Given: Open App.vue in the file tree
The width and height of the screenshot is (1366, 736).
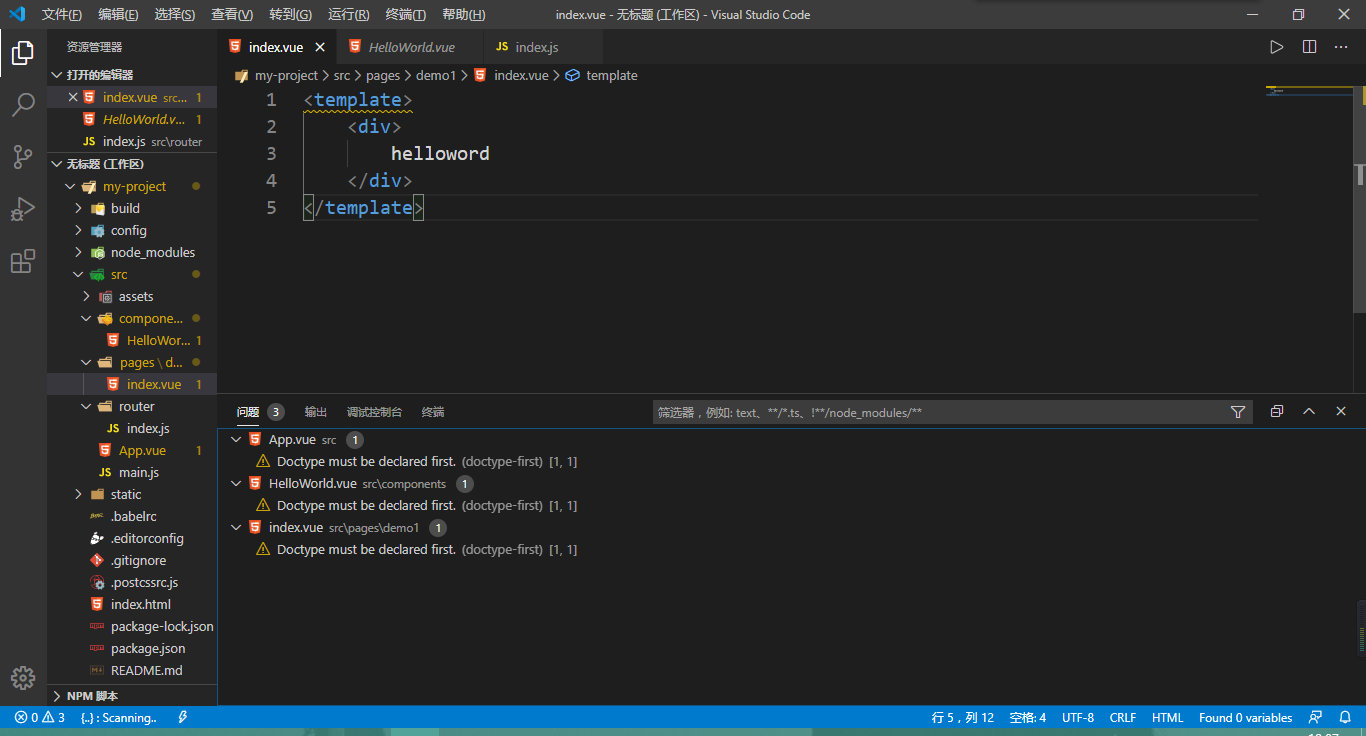Looking at the screenshot, I should coord(132,450).
